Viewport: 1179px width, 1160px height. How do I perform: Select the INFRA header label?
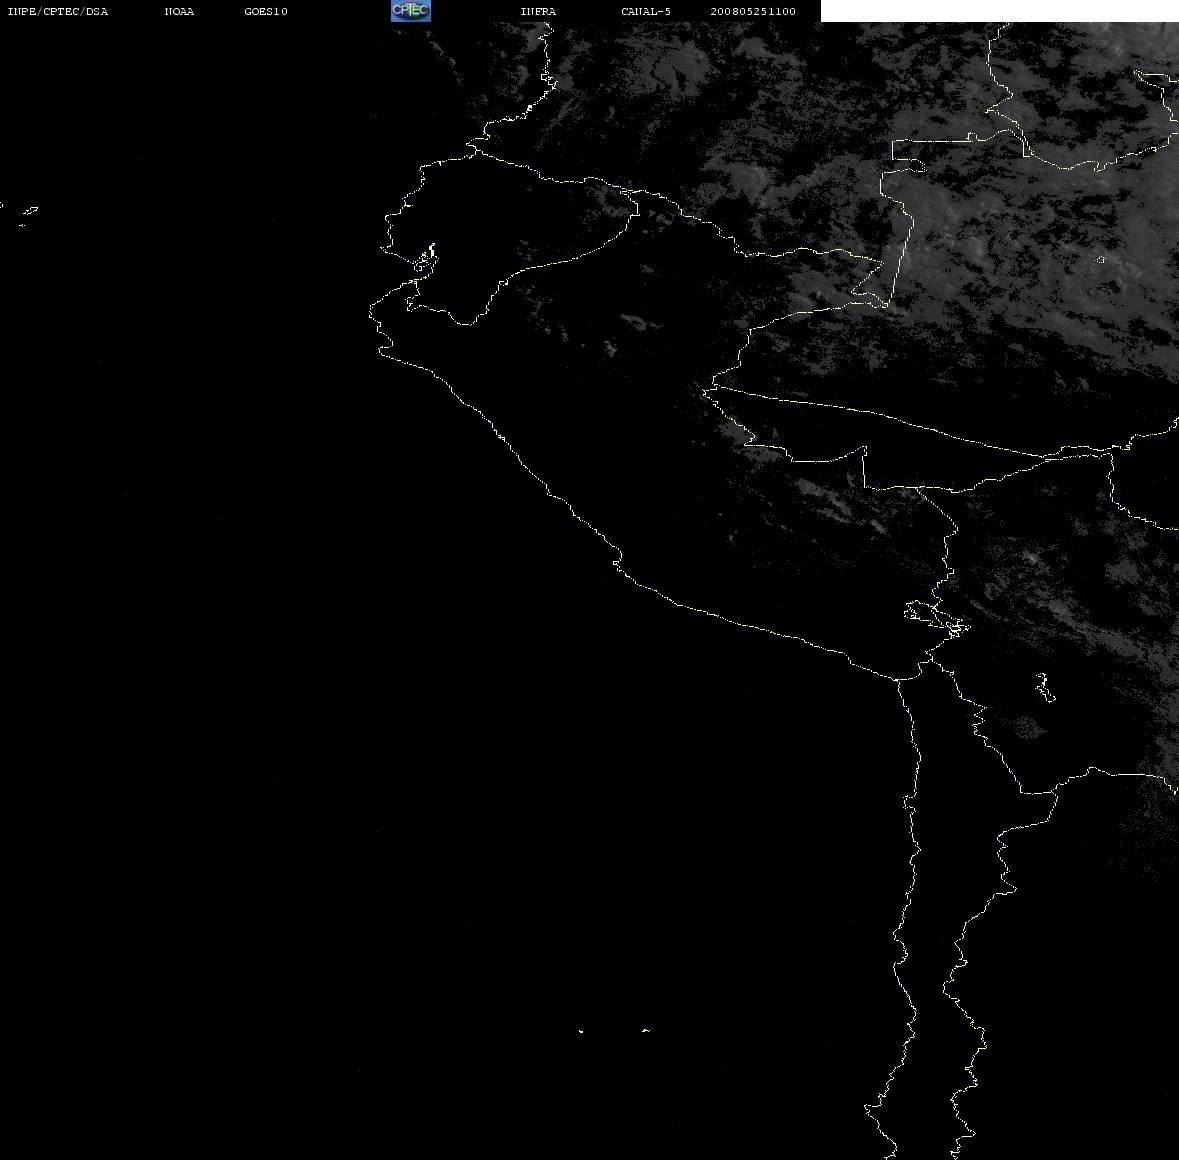pos(538,11)
